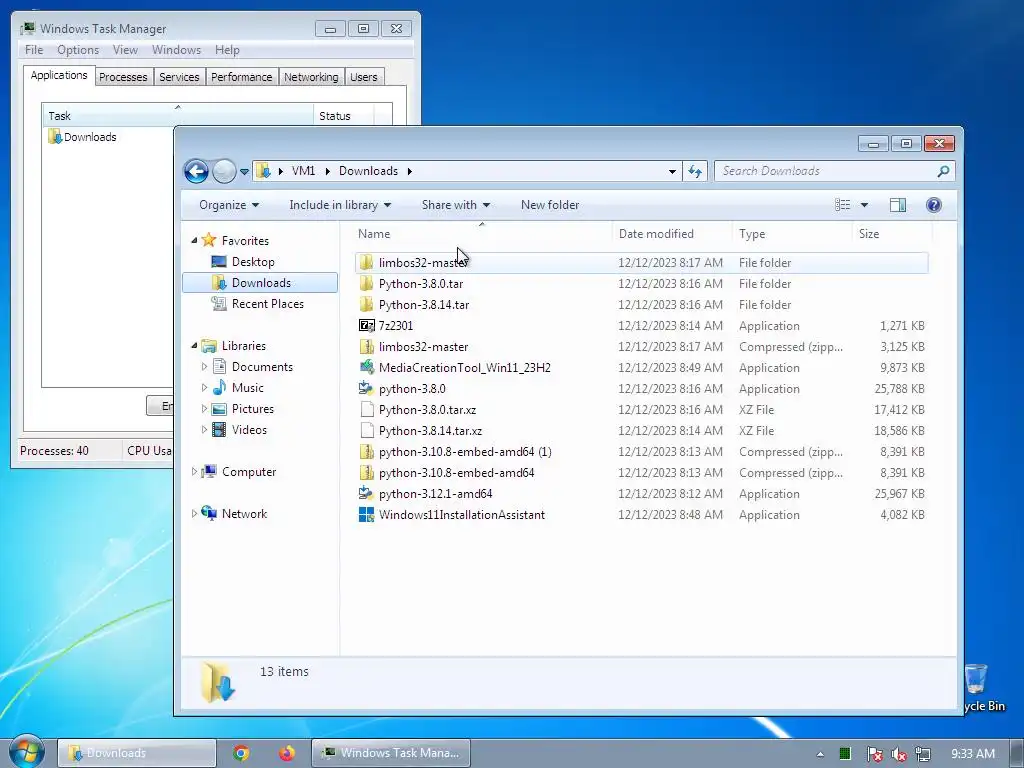1024x768 pixels.
Task: Select the Music library icon
Action: pyautogui.click(x=219, y=387)
